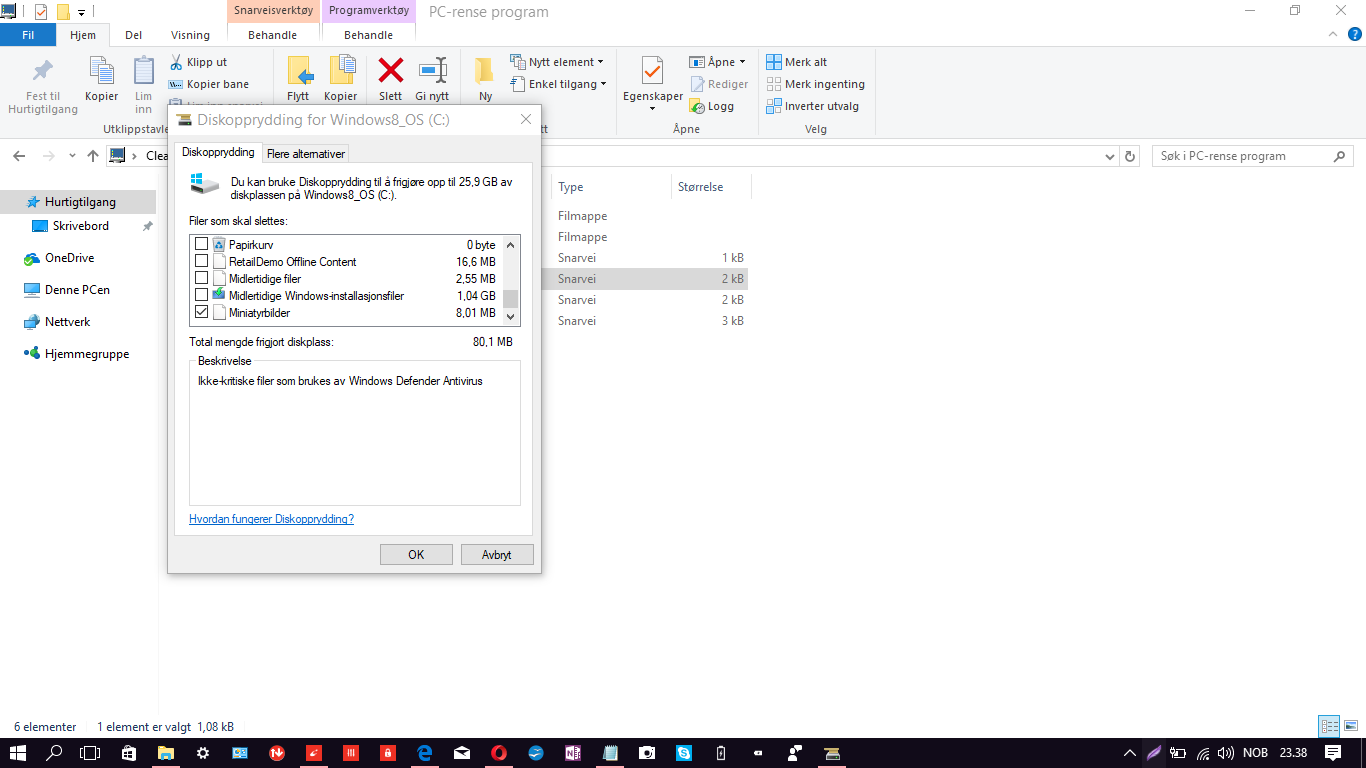Switch to Flere alternativer tab
Viewport: 1366px width, 768px height.
coord(306,154)
